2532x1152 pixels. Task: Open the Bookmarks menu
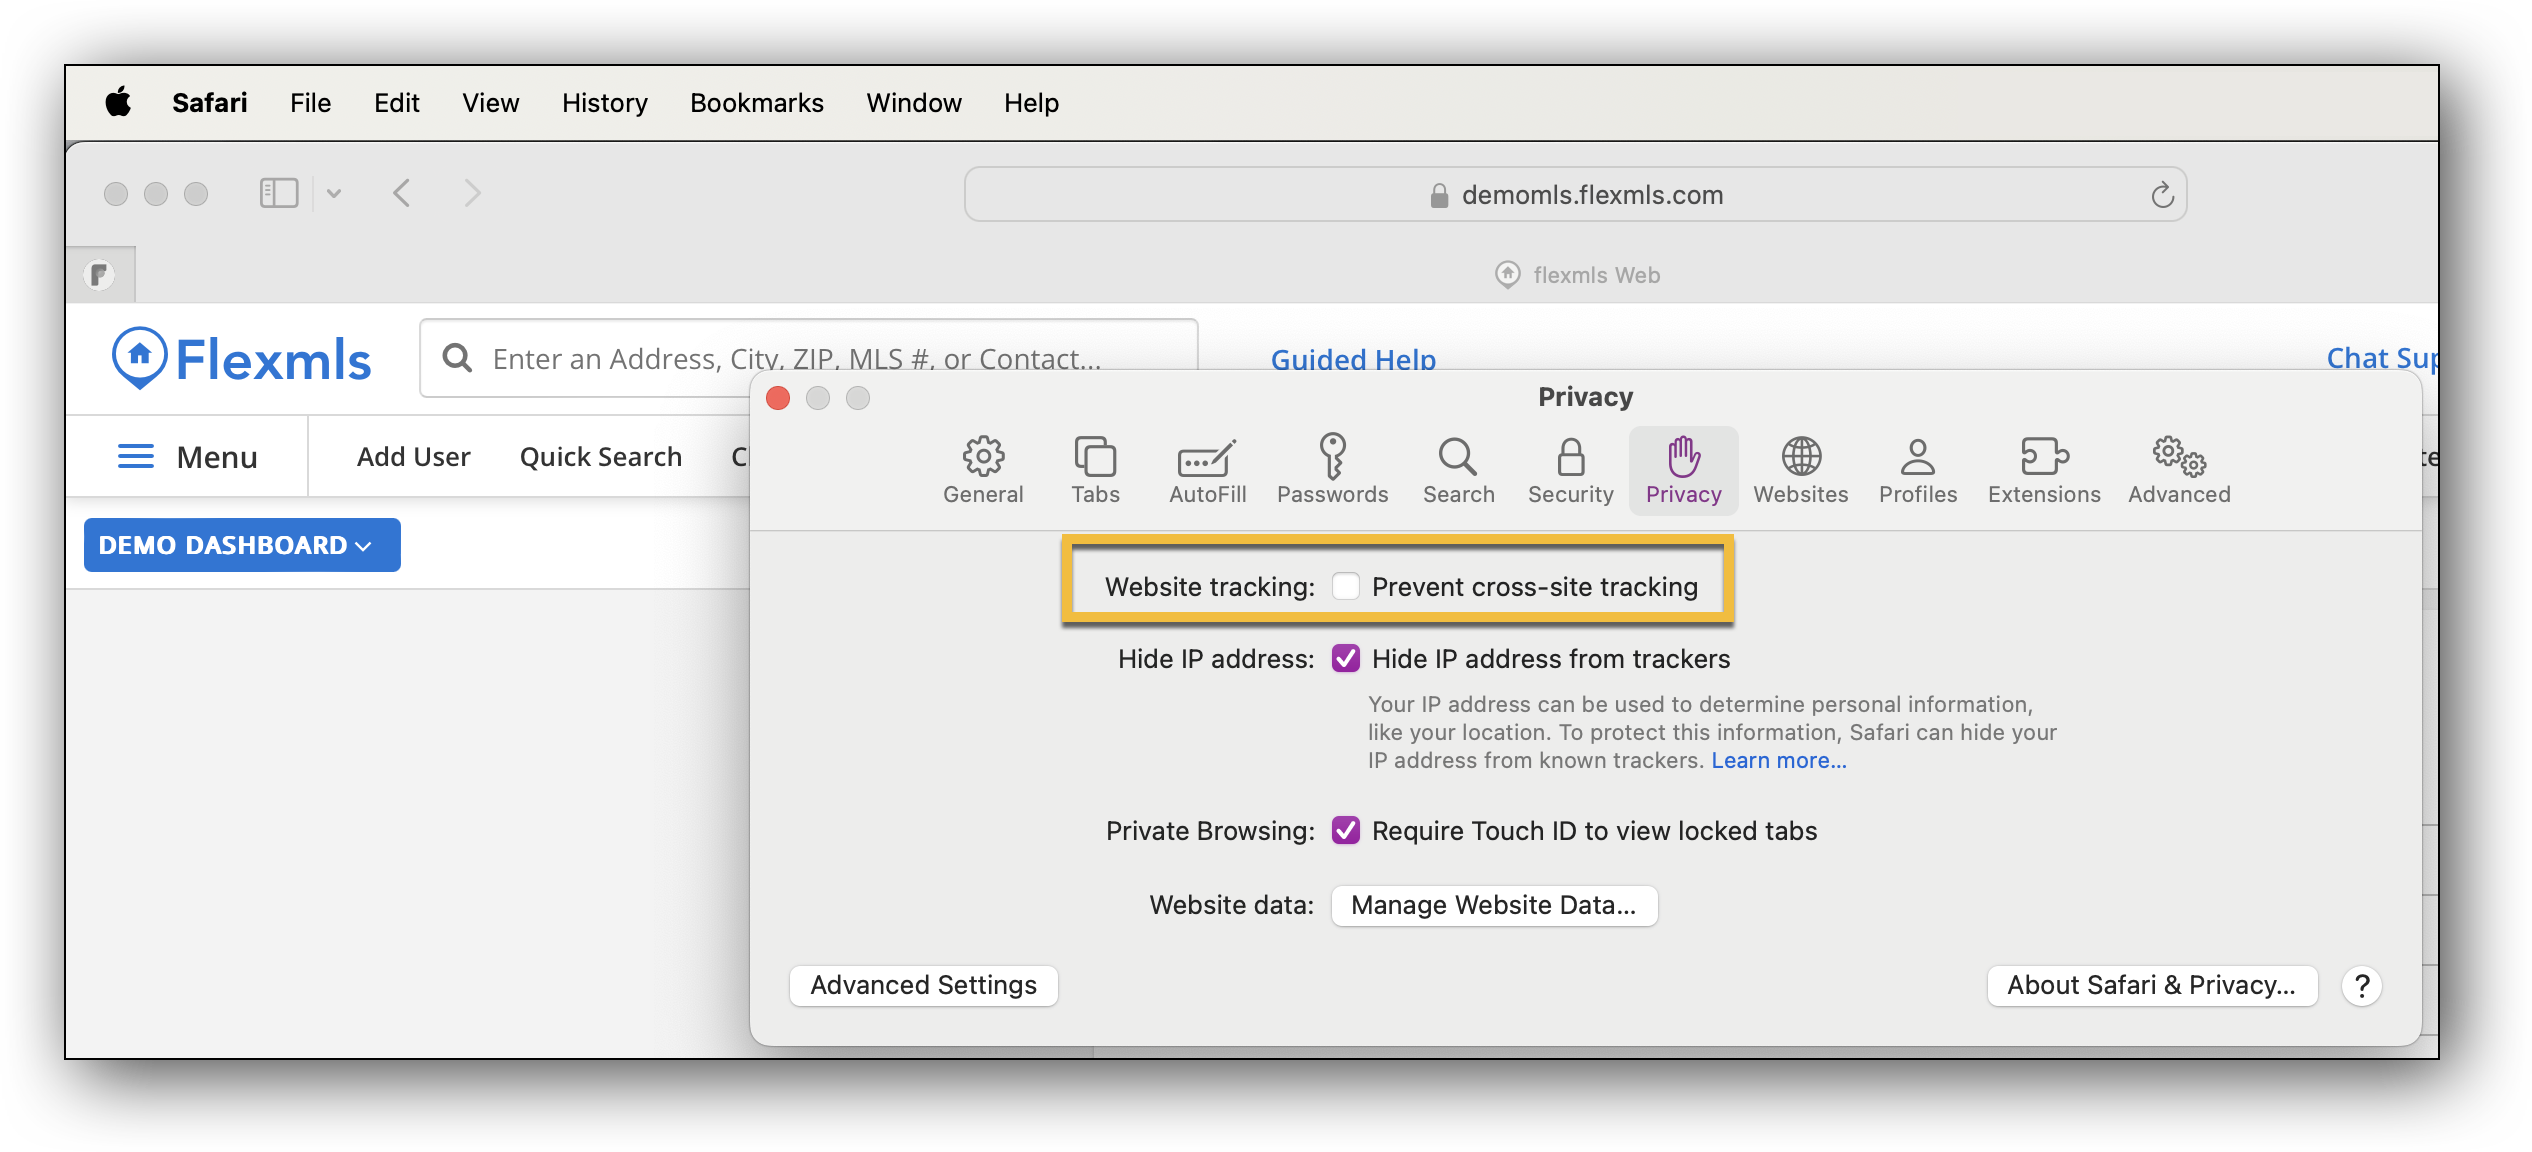click(x=756, y=103)
